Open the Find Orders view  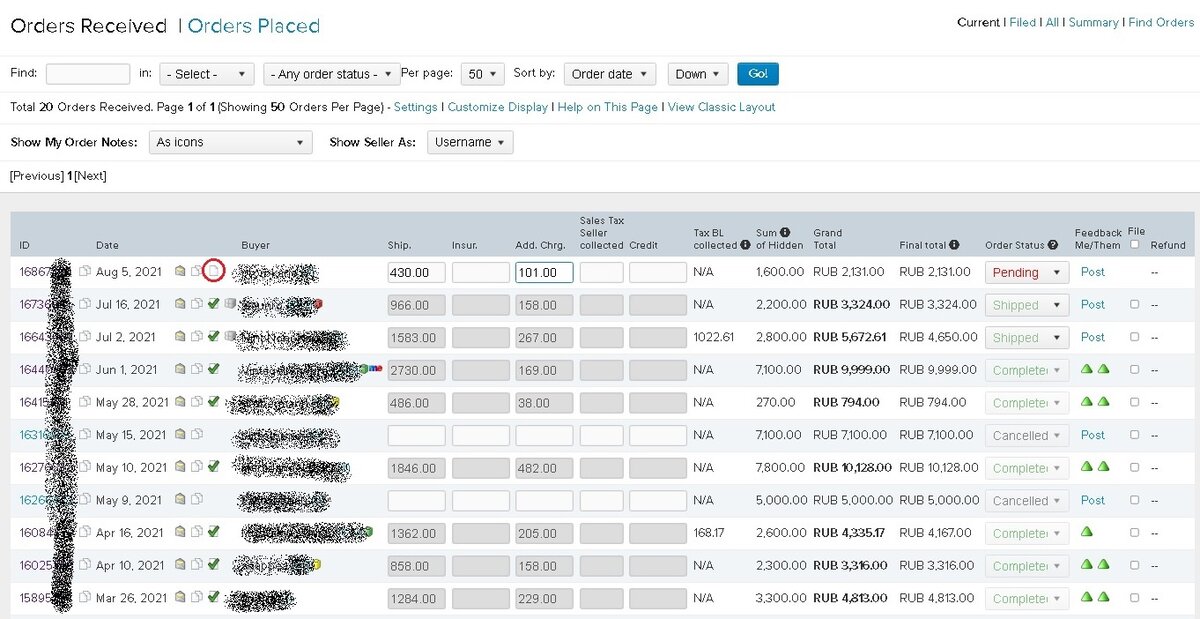(x=1161, y=22)
